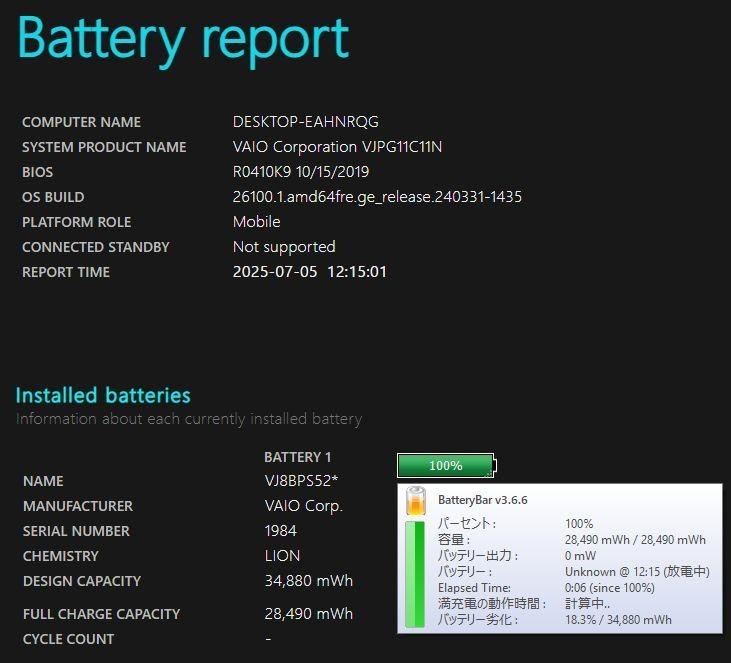This screenshot has height=663, width=731.
Task: Click the DESIGN CAPACITY label
Action: click(x=82, y=581)
